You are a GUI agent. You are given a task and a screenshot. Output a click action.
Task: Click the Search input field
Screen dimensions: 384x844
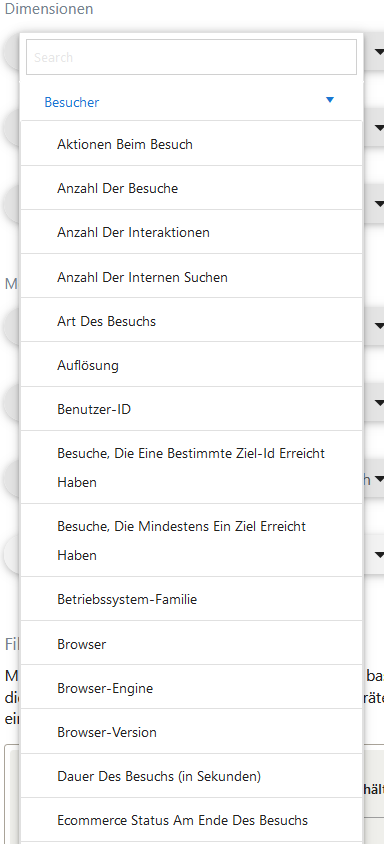point(191,57)
